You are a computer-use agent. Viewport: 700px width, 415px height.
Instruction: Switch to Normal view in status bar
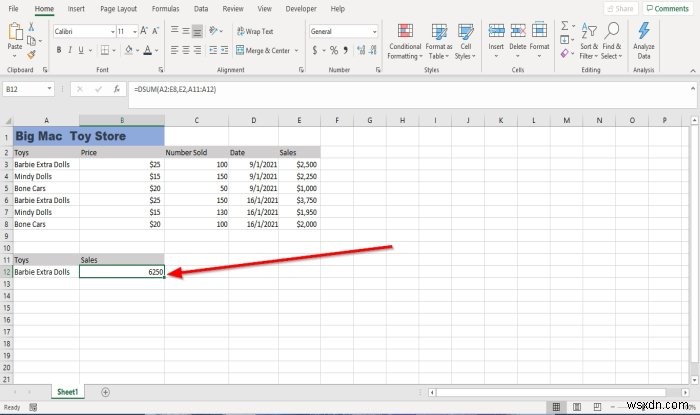(556, 407)
